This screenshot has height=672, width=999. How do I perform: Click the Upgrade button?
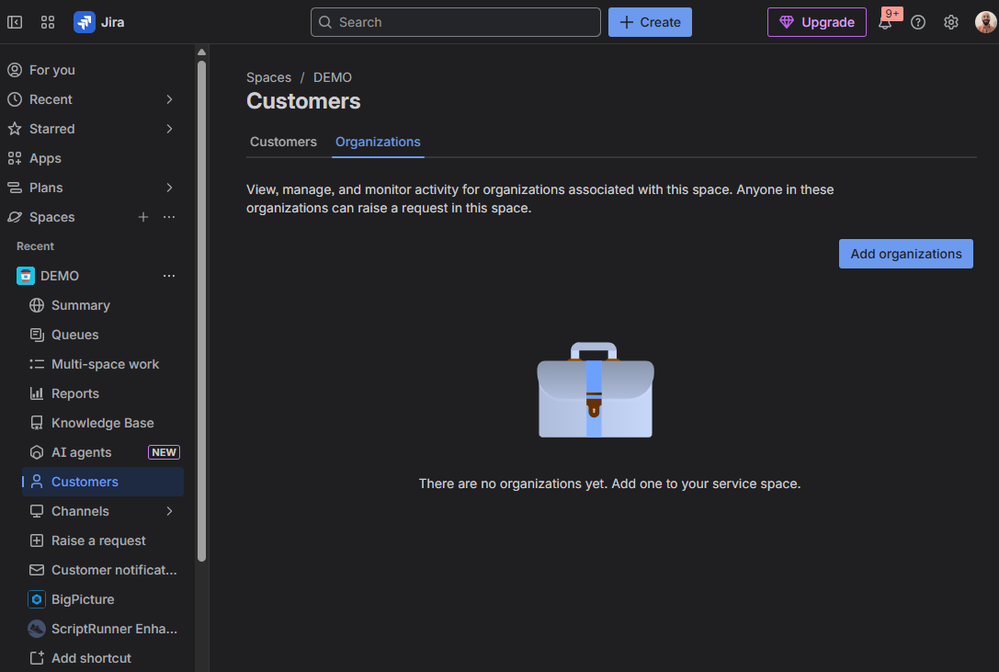point(817,22)
